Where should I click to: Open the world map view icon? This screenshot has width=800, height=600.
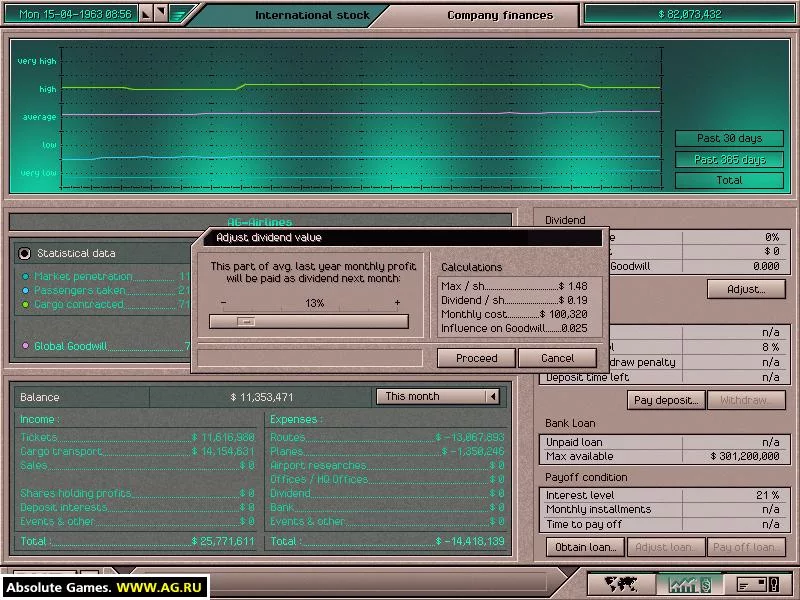click(620, 584)
